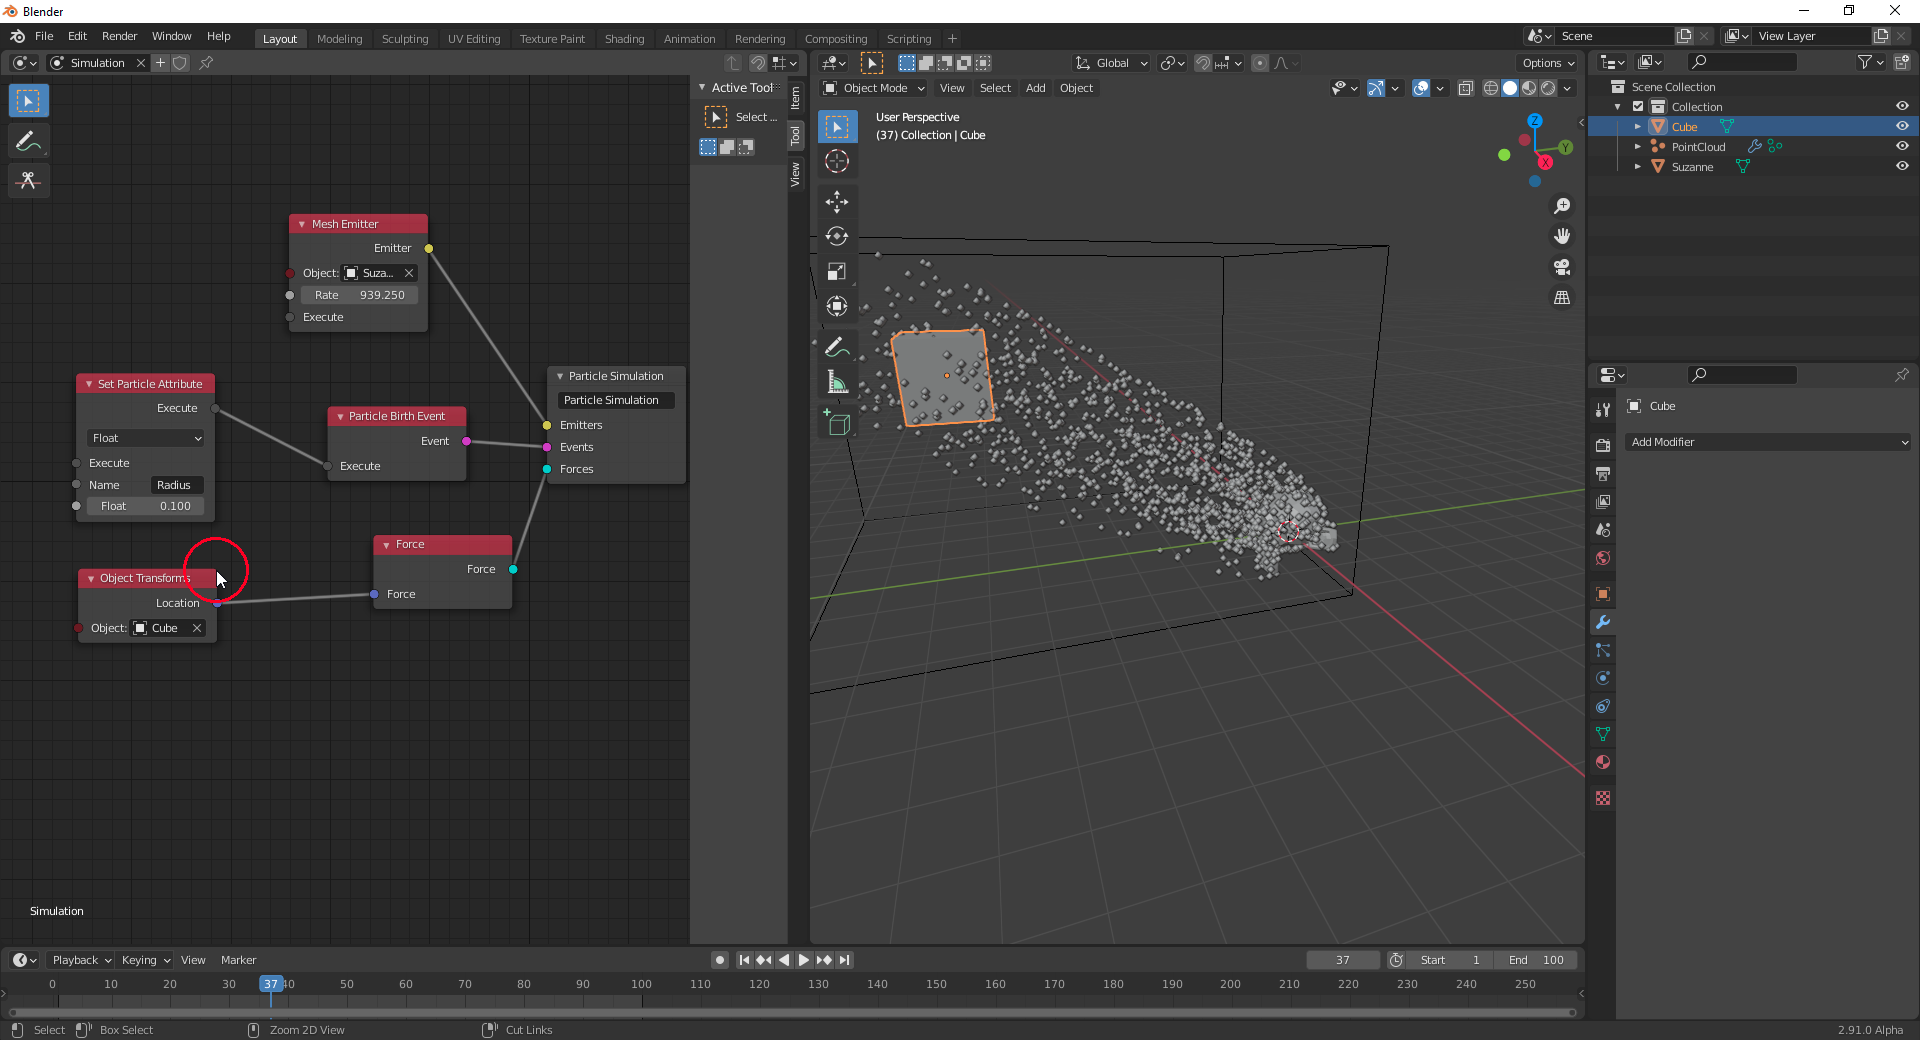Select the Rotate tool in viewport toolbar
The height and width of the screenshot is (1040, 1920).
click(837, 237)
